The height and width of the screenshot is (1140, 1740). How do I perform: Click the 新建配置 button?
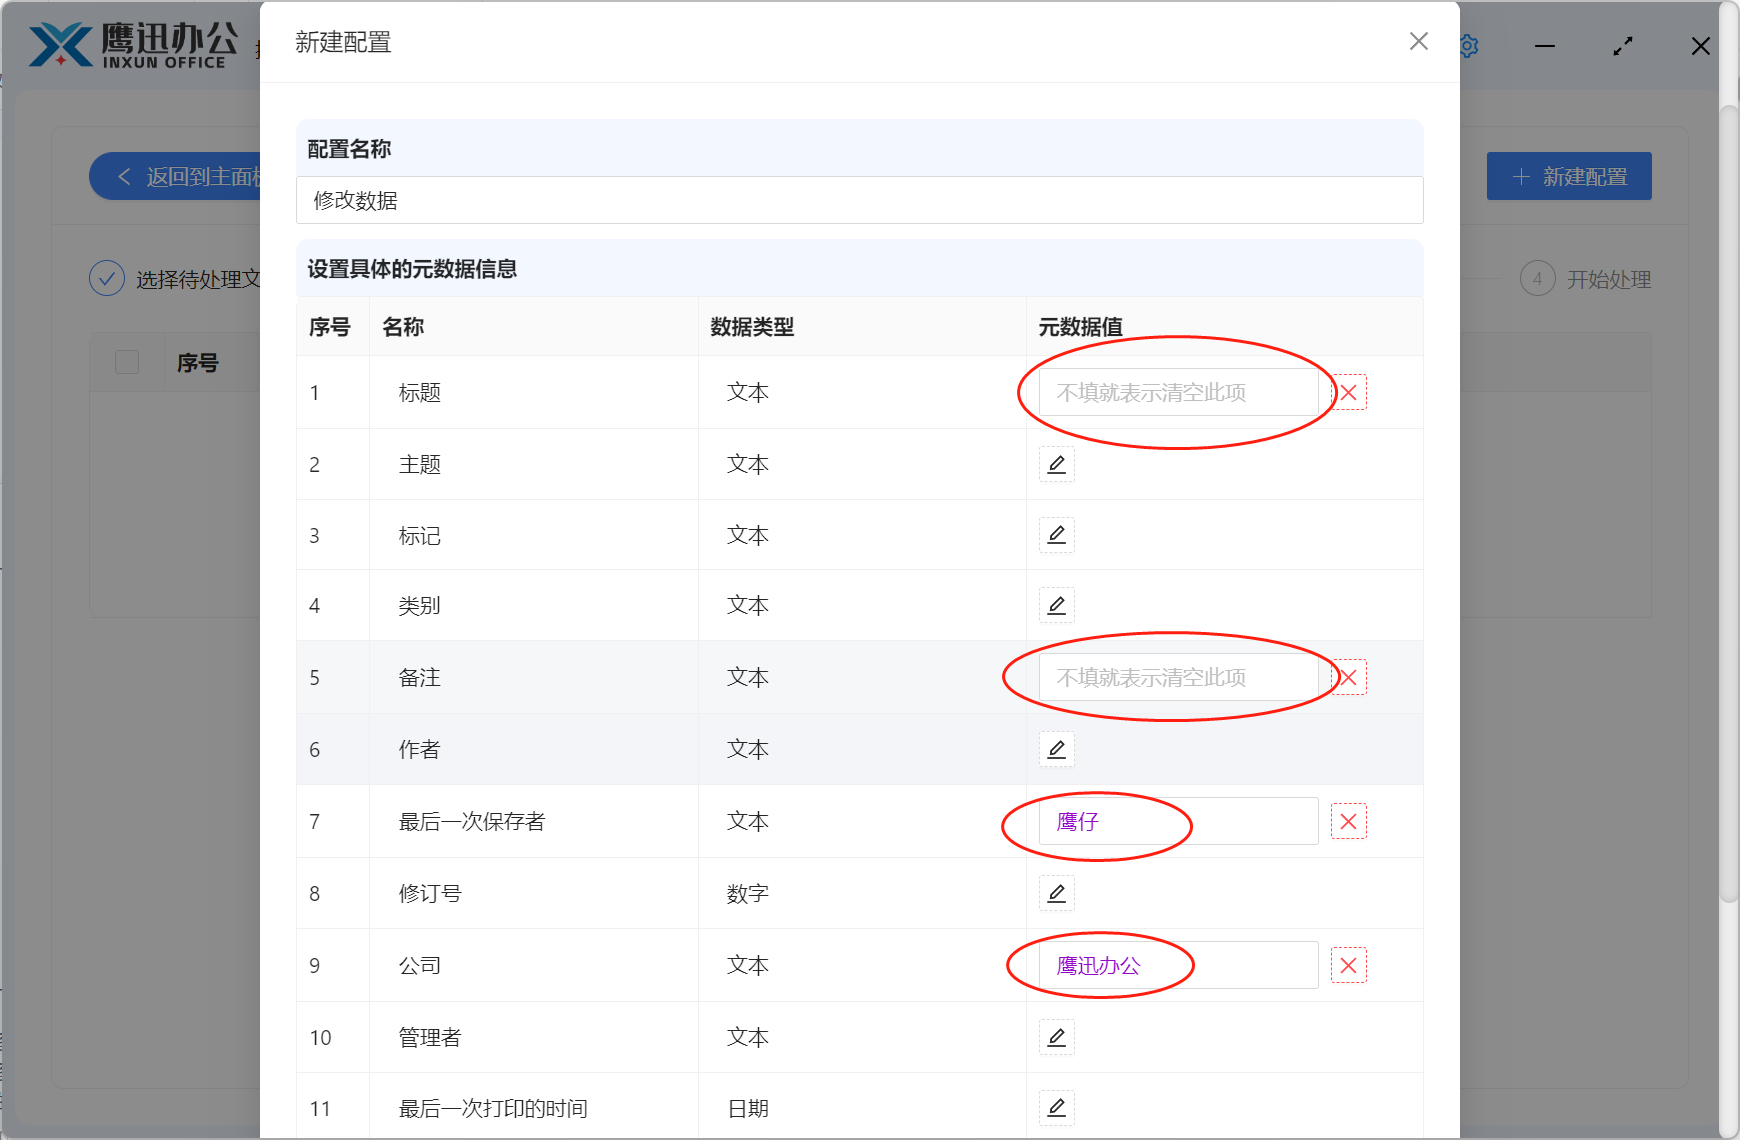[x=1568, y=175]
